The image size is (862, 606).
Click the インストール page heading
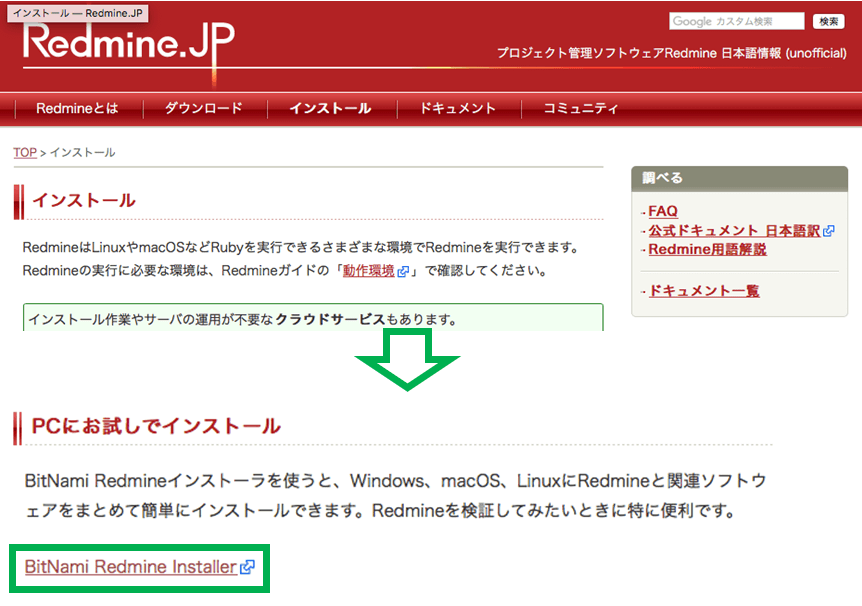pyautogui.click(x=84, y=200)
